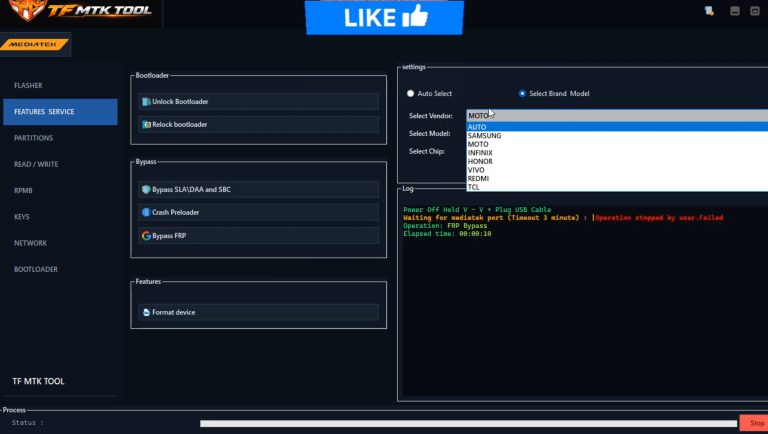Click 'Elapsed time: 00:00:10' log line
The image size is (768, 434).
click(x=447, y=234)
